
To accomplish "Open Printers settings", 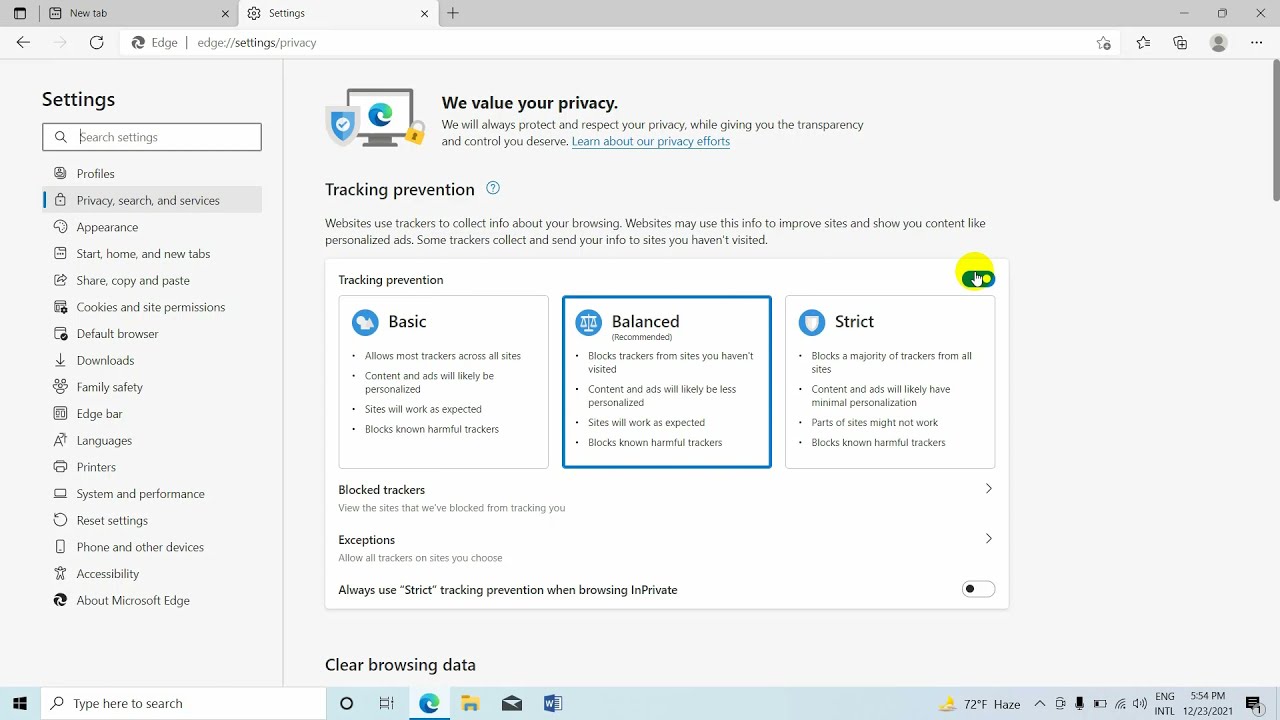I will click(152, 467).
